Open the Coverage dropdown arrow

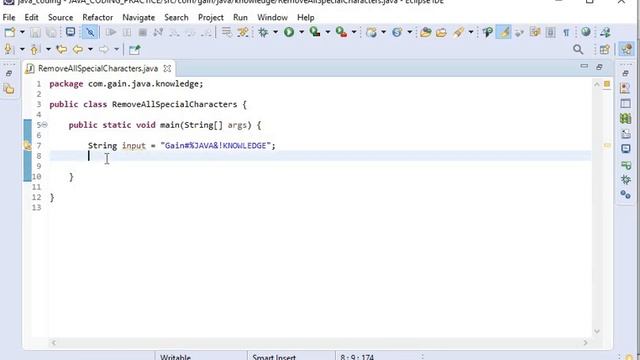pos(327,32)
